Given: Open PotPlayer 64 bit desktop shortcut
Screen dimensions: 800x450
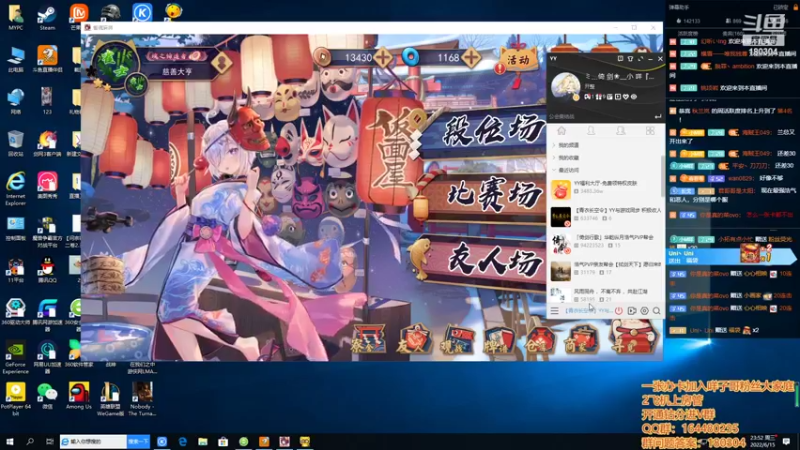Looking at the screenshot, I should (15, 396).
